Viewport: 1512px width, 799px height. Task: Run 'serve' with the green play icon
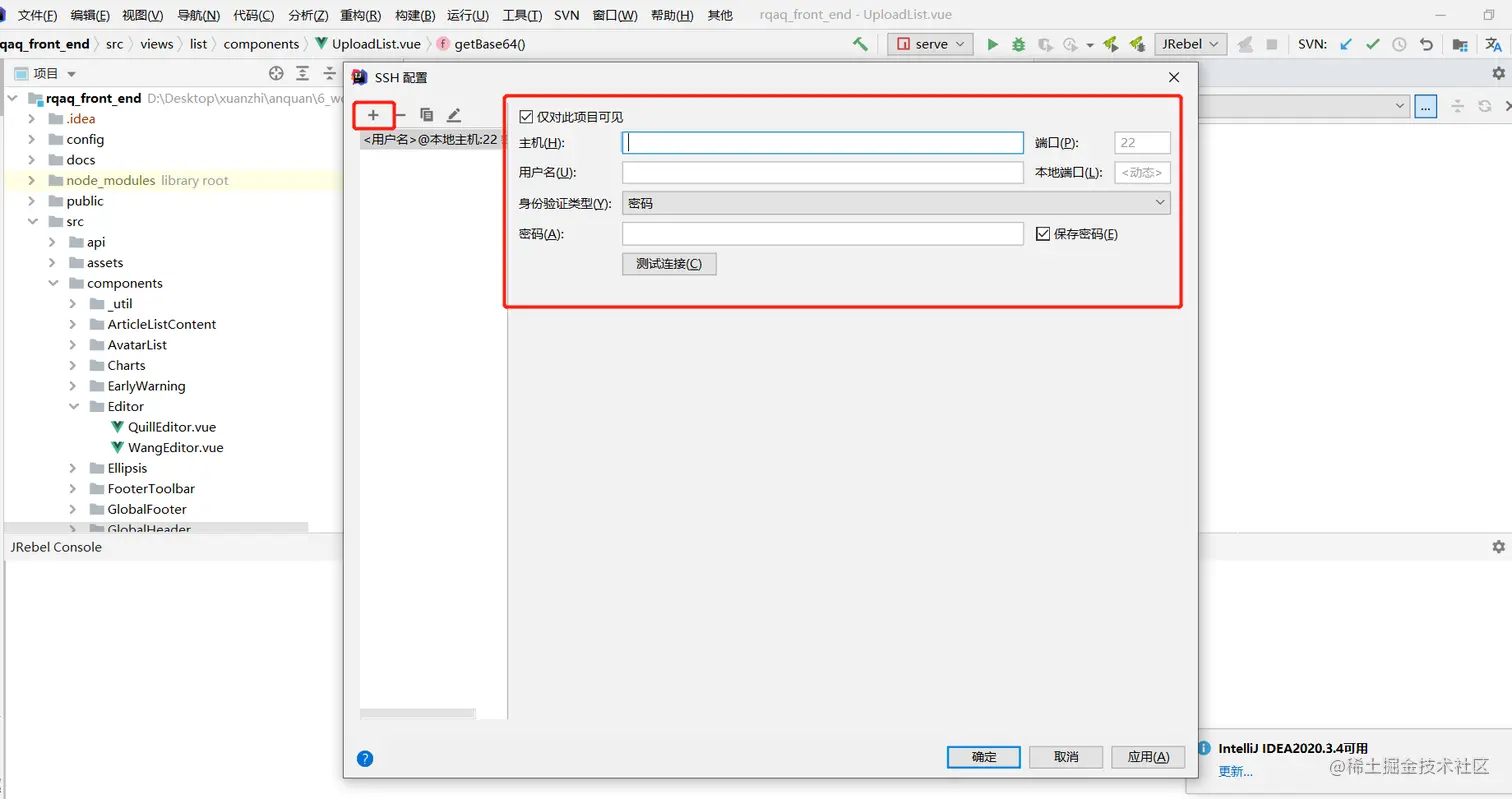993,44
